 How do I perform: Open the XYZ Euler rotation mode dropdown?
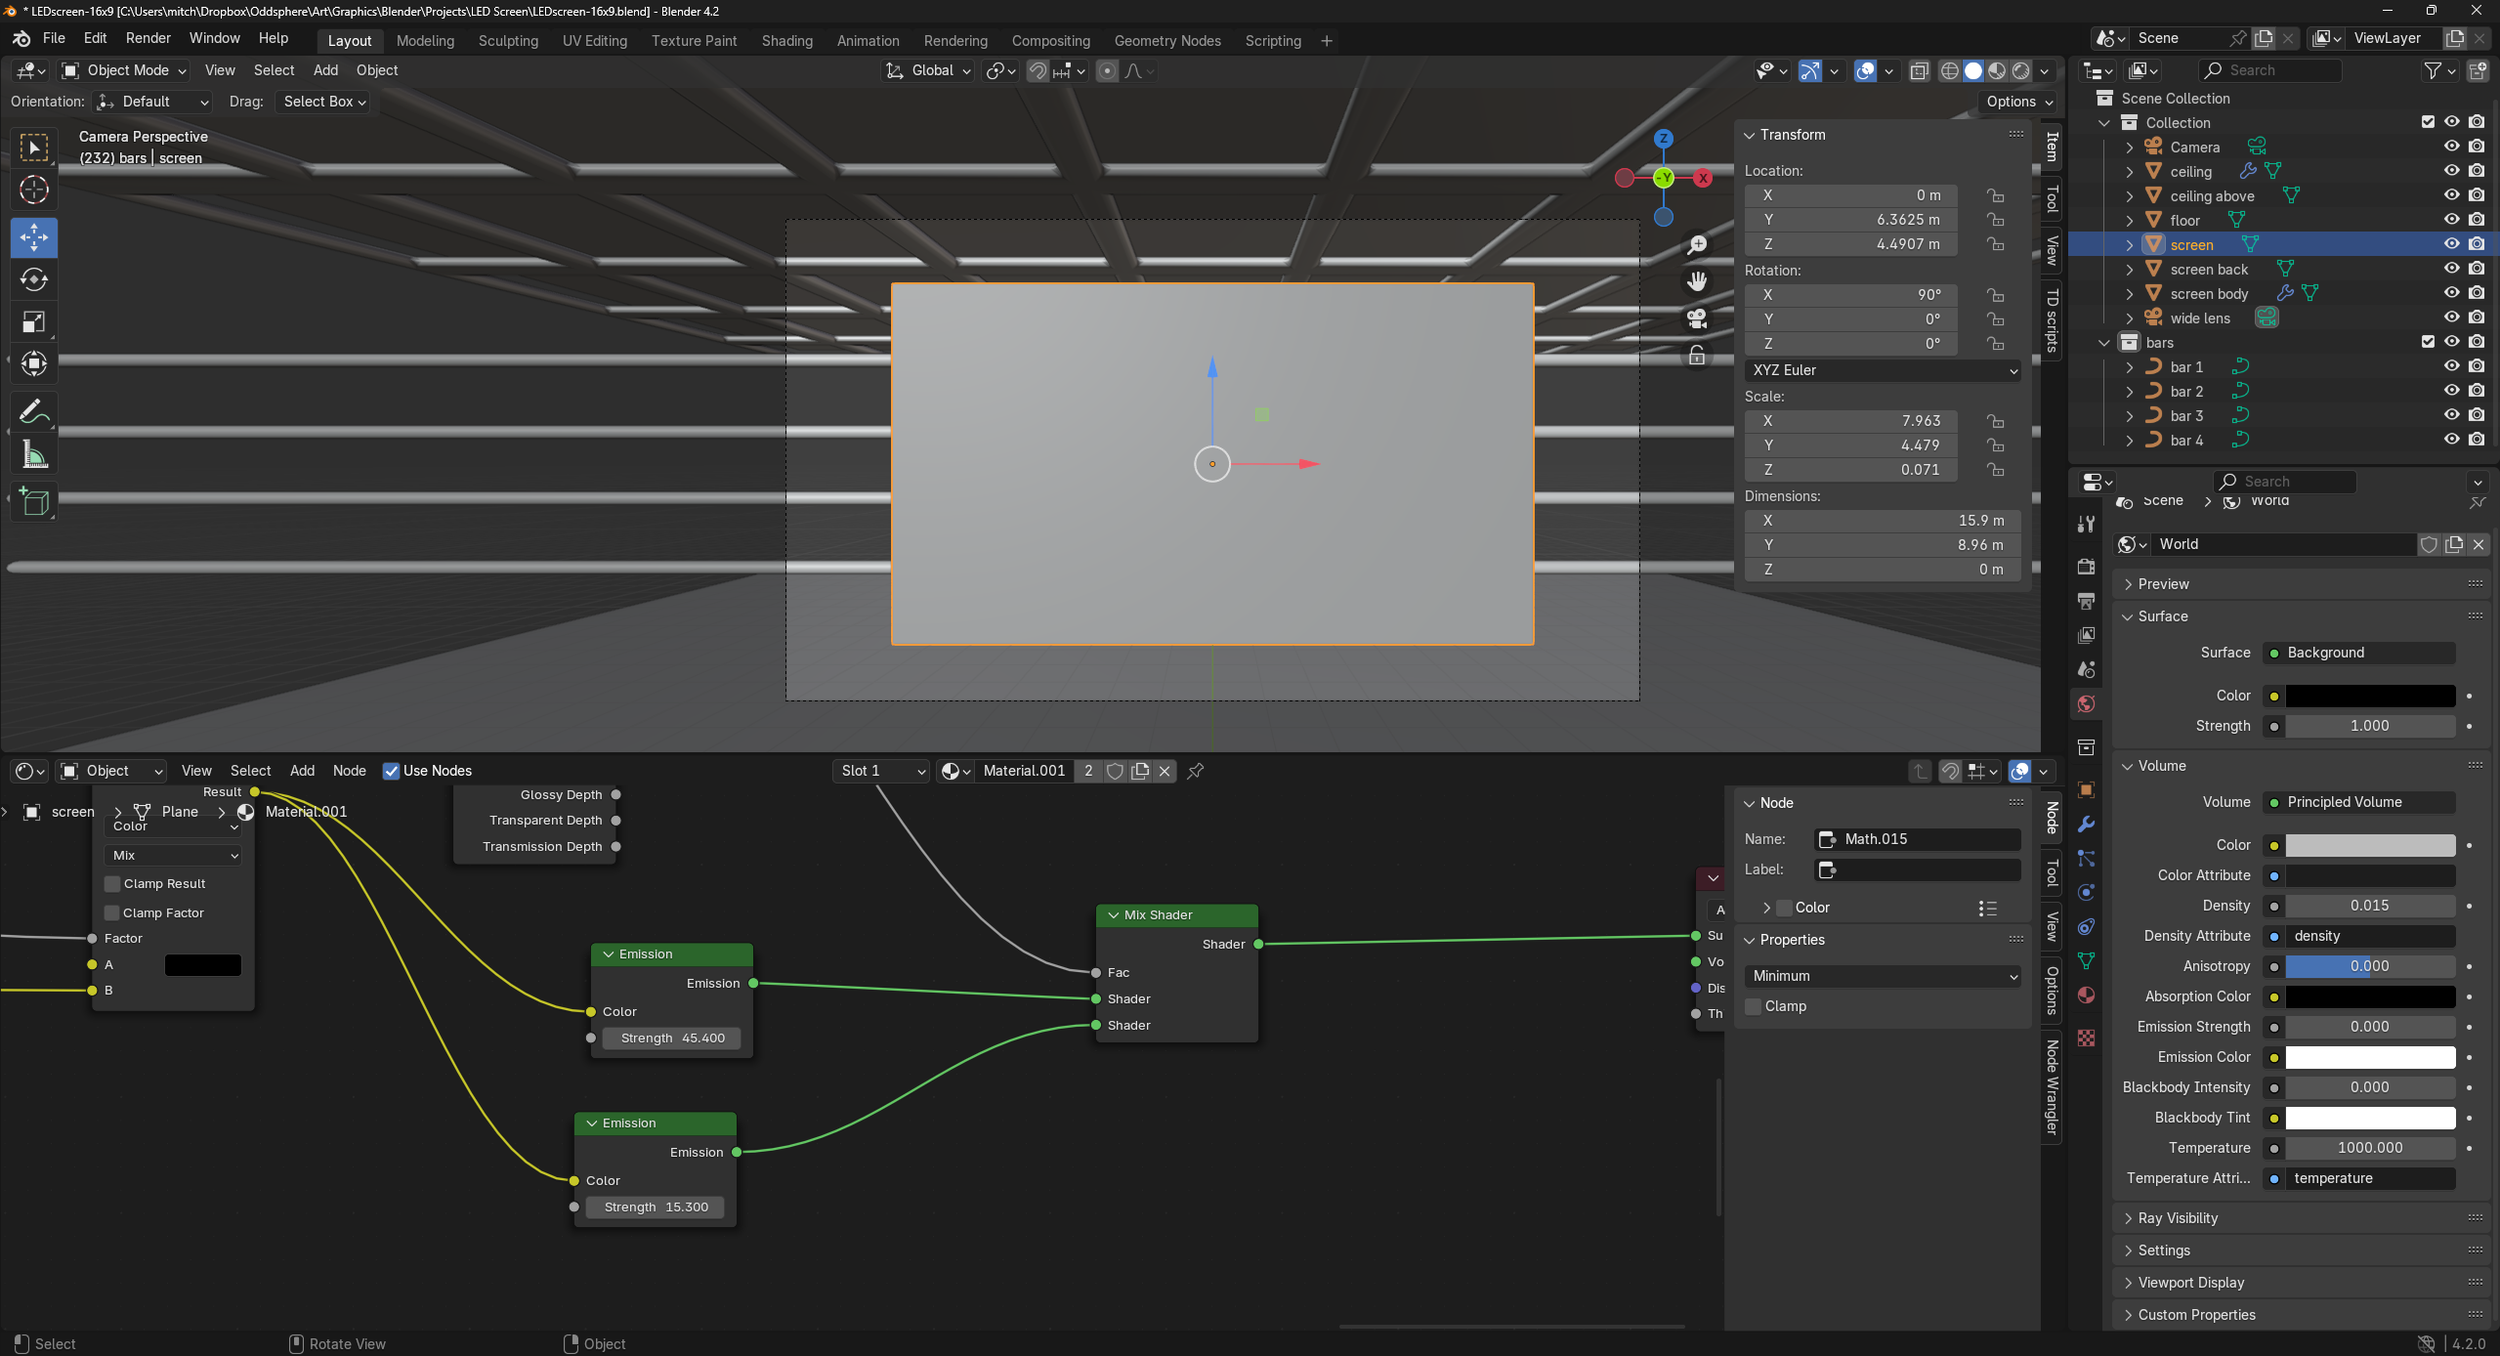click(1882, 370)
